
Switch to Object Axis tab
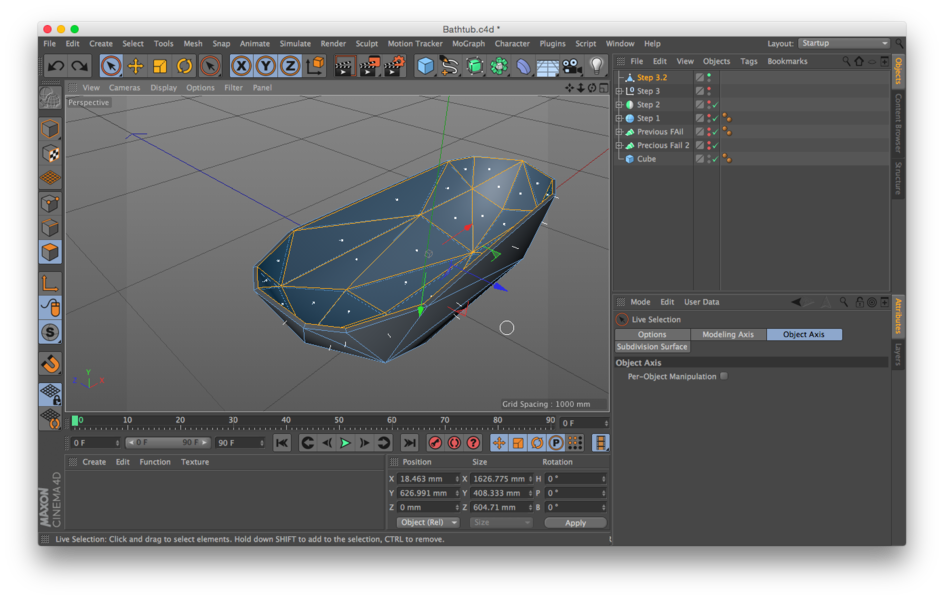tap(804, 334)
